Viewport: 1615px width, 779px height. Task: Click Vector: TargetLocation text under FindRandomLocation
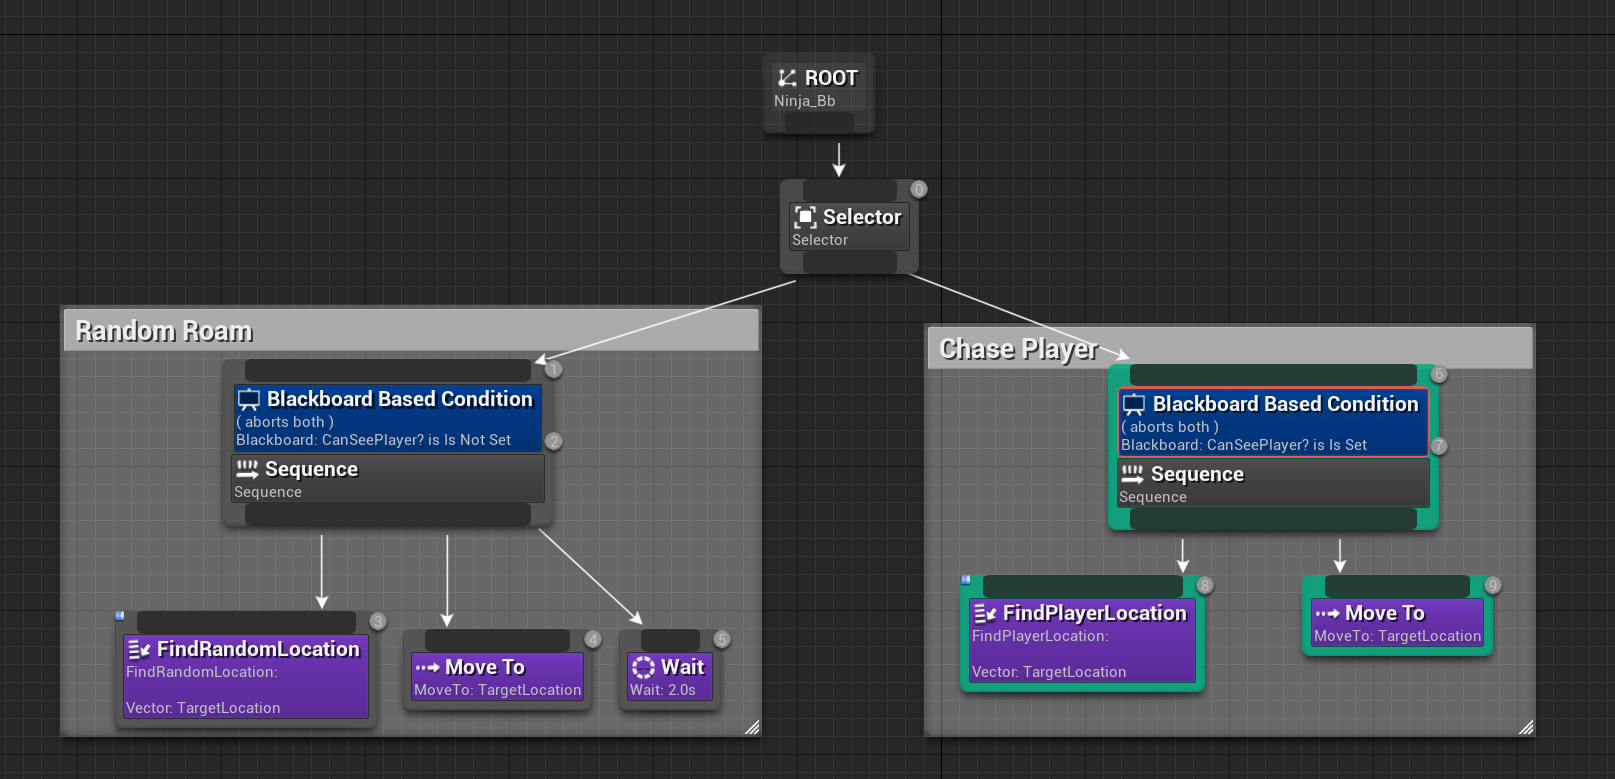pyautogui.click(x=203, y=708)
